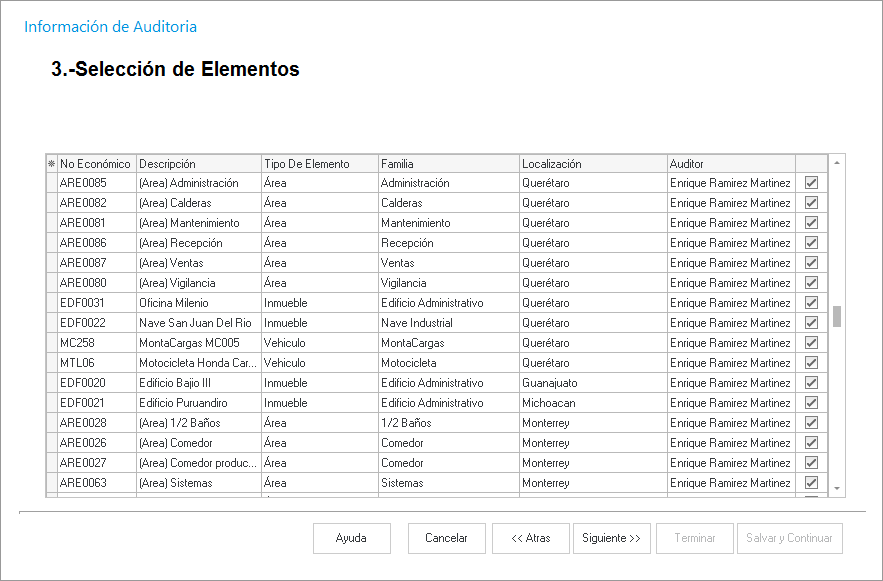The image size is (883, 581).
Task: Toggle checkbox for MontaCargas MC005 row
Action: [x=811, y=343]
